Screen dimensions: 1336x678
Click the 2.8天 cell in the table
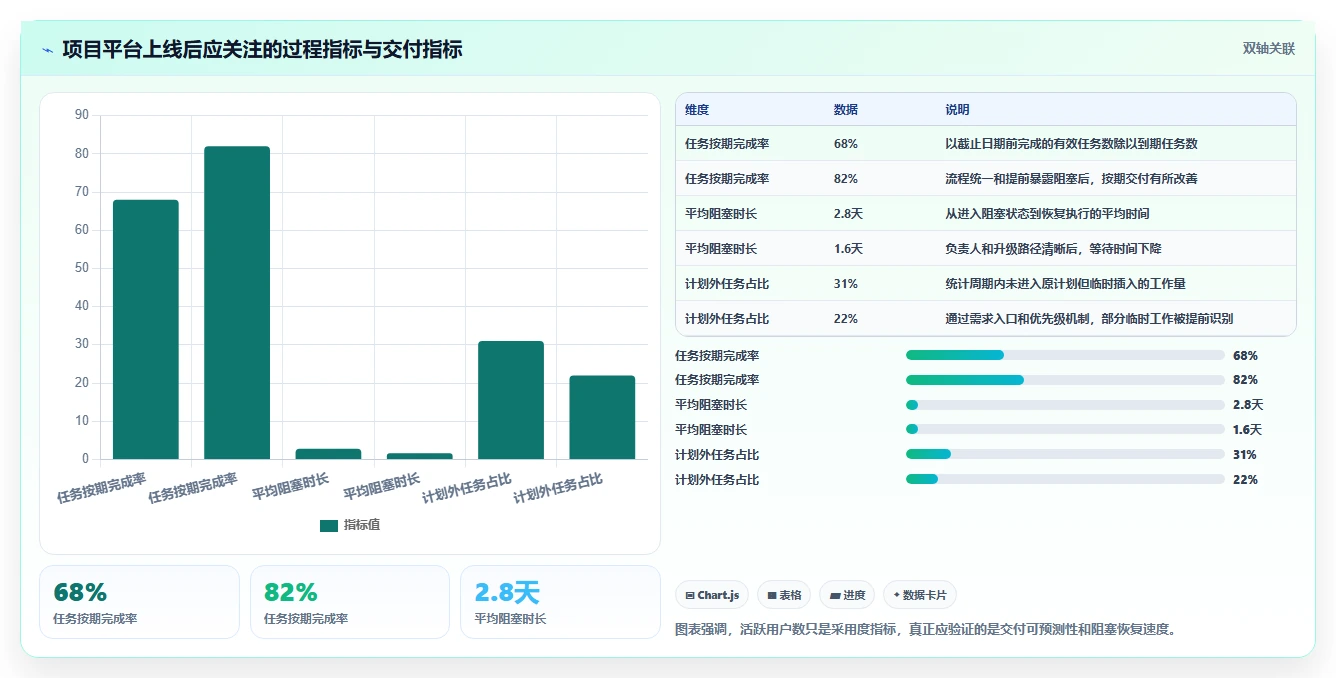tap(848, 214)
